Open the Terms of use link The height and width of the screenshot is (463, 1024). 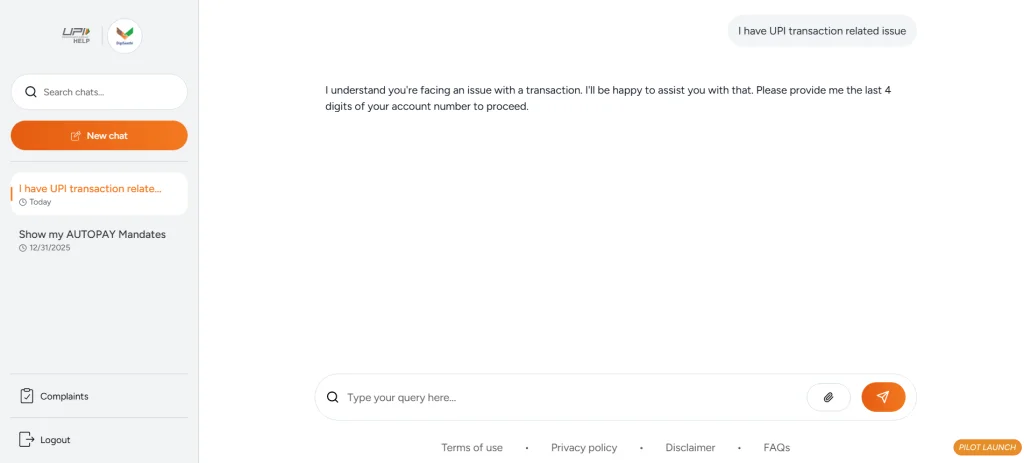[472, 448]
